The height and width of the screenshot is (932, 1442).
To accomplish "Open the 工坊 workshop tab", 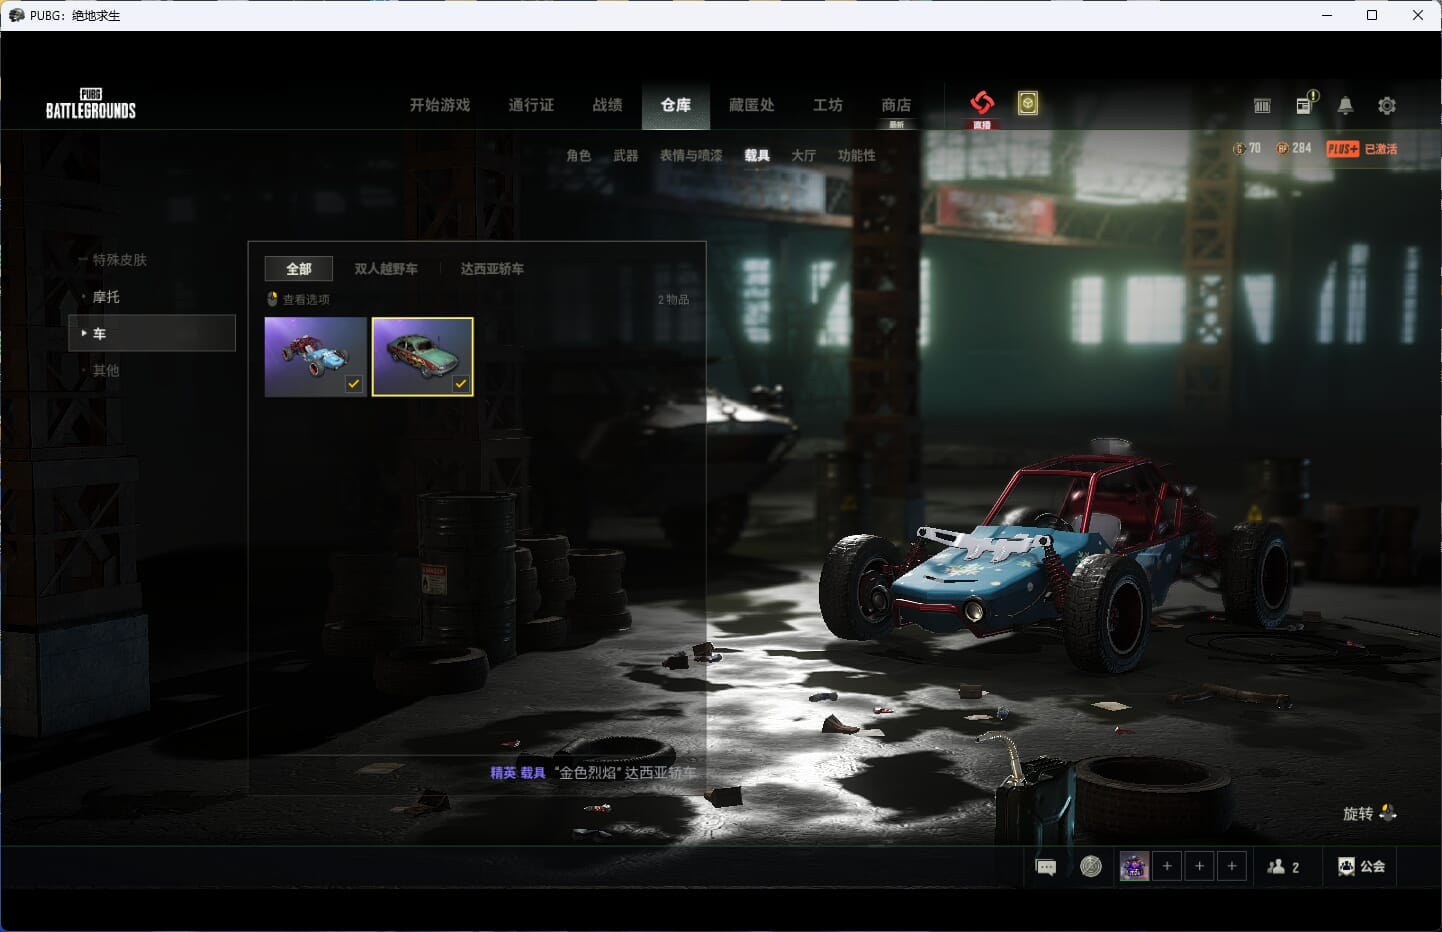I will tap(828, 105).
